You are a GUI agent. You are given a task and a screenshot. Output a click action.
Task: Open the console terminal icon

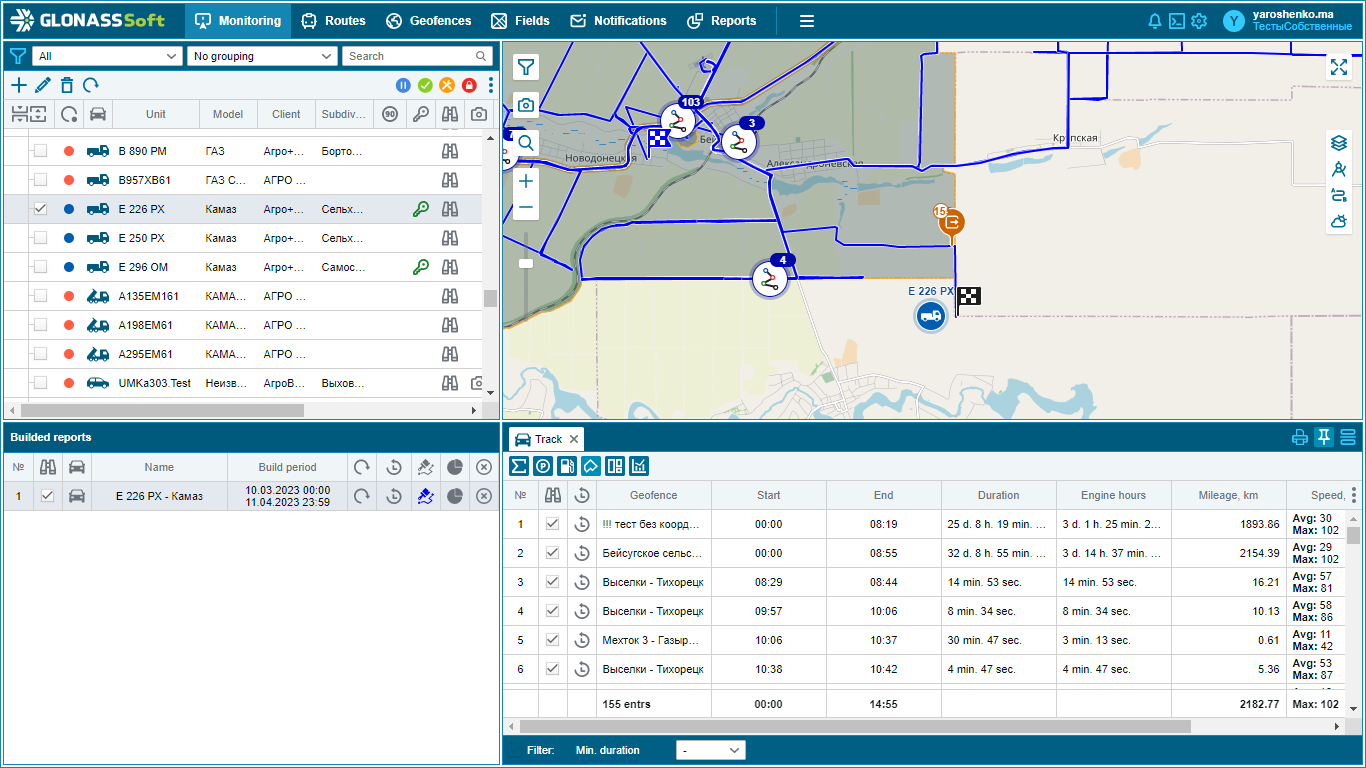click(1177, 21)
